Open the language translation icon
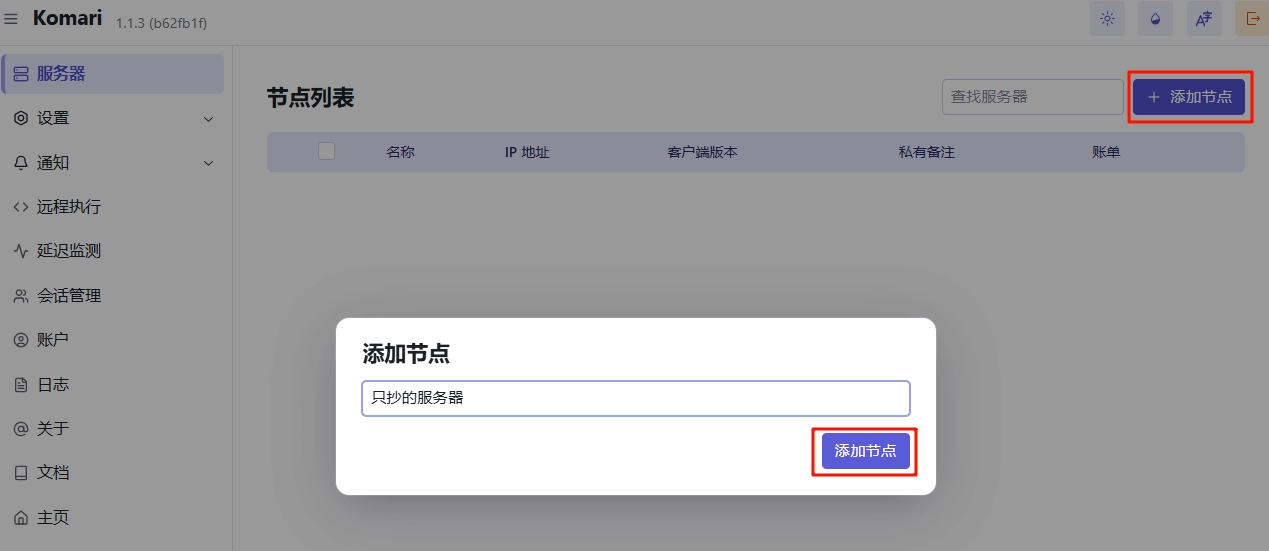Screen dimensions: 1269x551 [x=1203, y=19]
